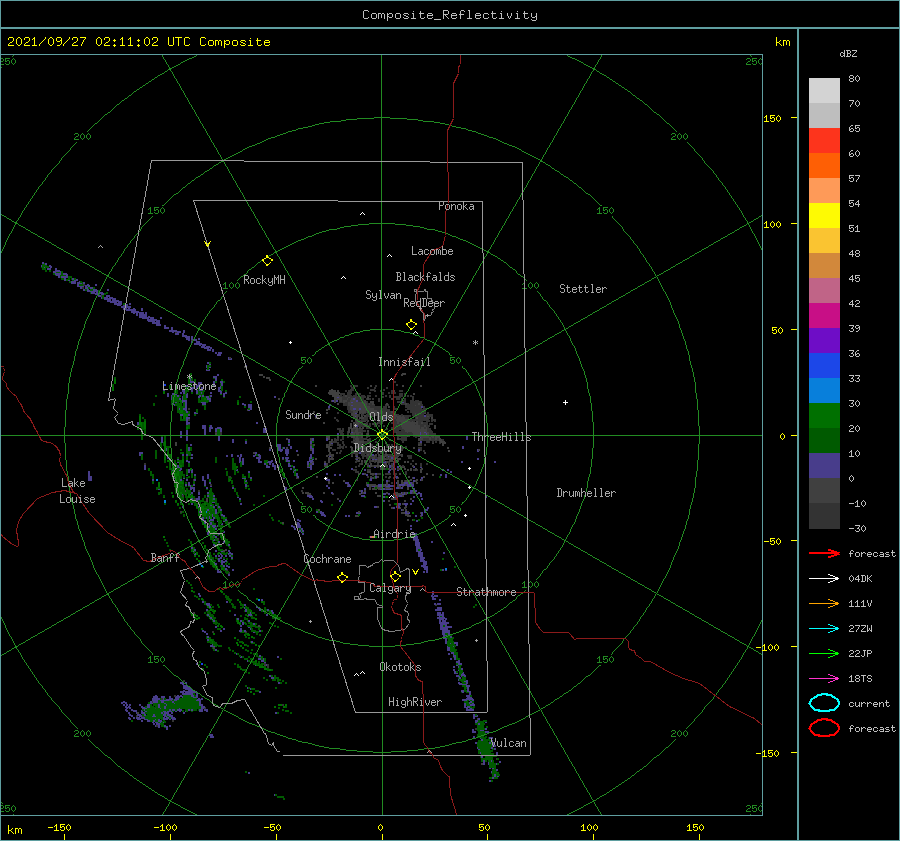Click the RedDeer city label
The image size is (900, 841).
(x=424, y=303)
